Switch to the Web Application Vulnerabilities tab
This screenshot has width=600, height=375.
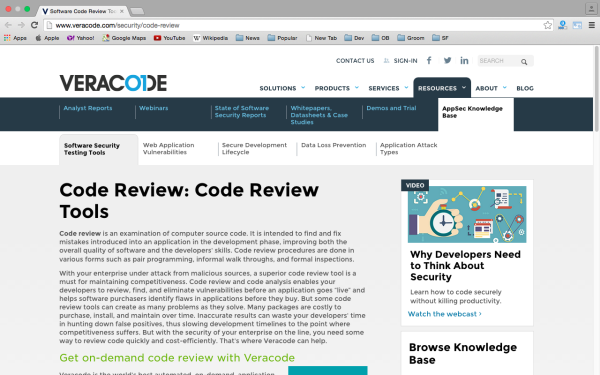click(x=168, y=148)
